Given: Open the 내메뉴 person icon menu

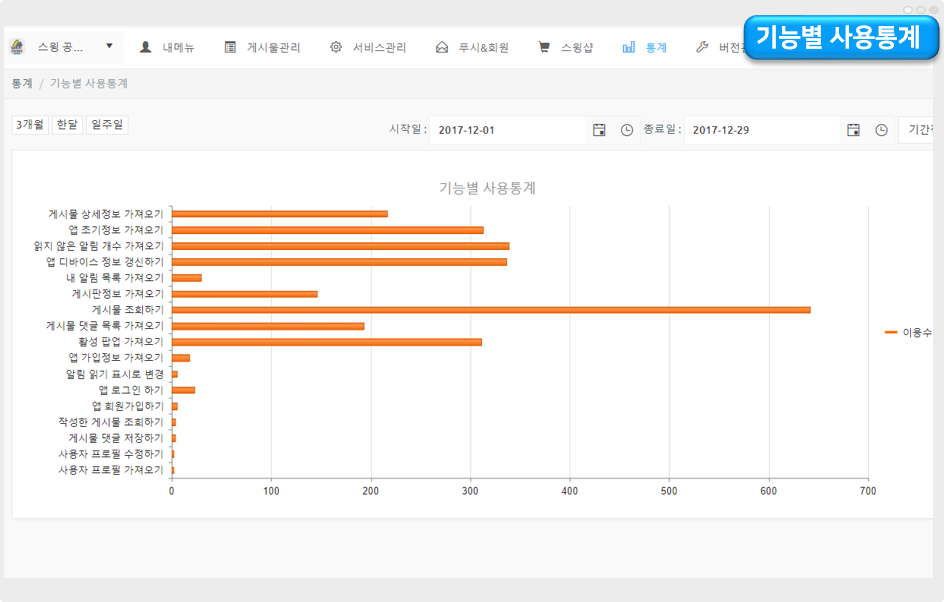Looking at the screenshot, I should [x=146, y=47].
